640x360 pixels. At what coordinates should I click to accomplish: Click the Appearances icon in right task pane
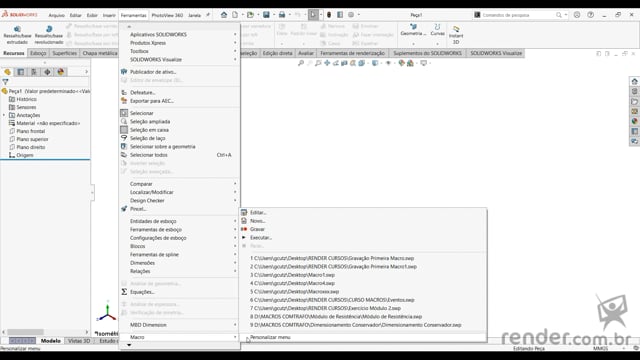[x=634, y=121]
